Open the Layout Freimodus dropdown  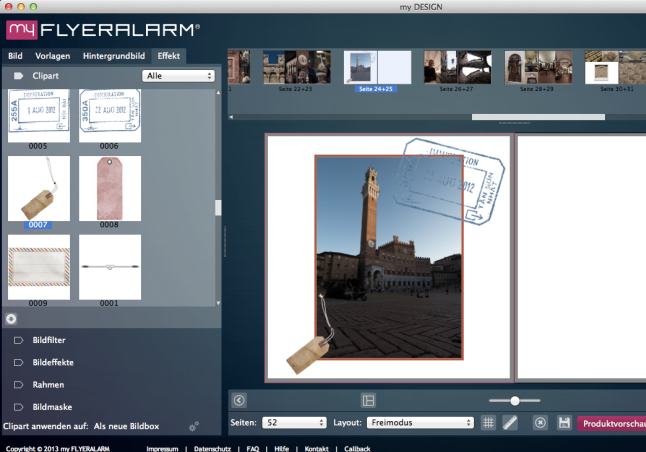(x=419, y=423)
